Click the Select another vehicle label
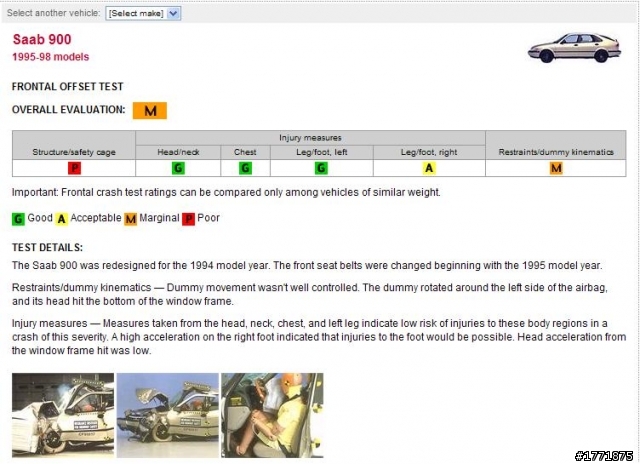The height and width of the screenshot is (464, 640). (x=53, y=13)
